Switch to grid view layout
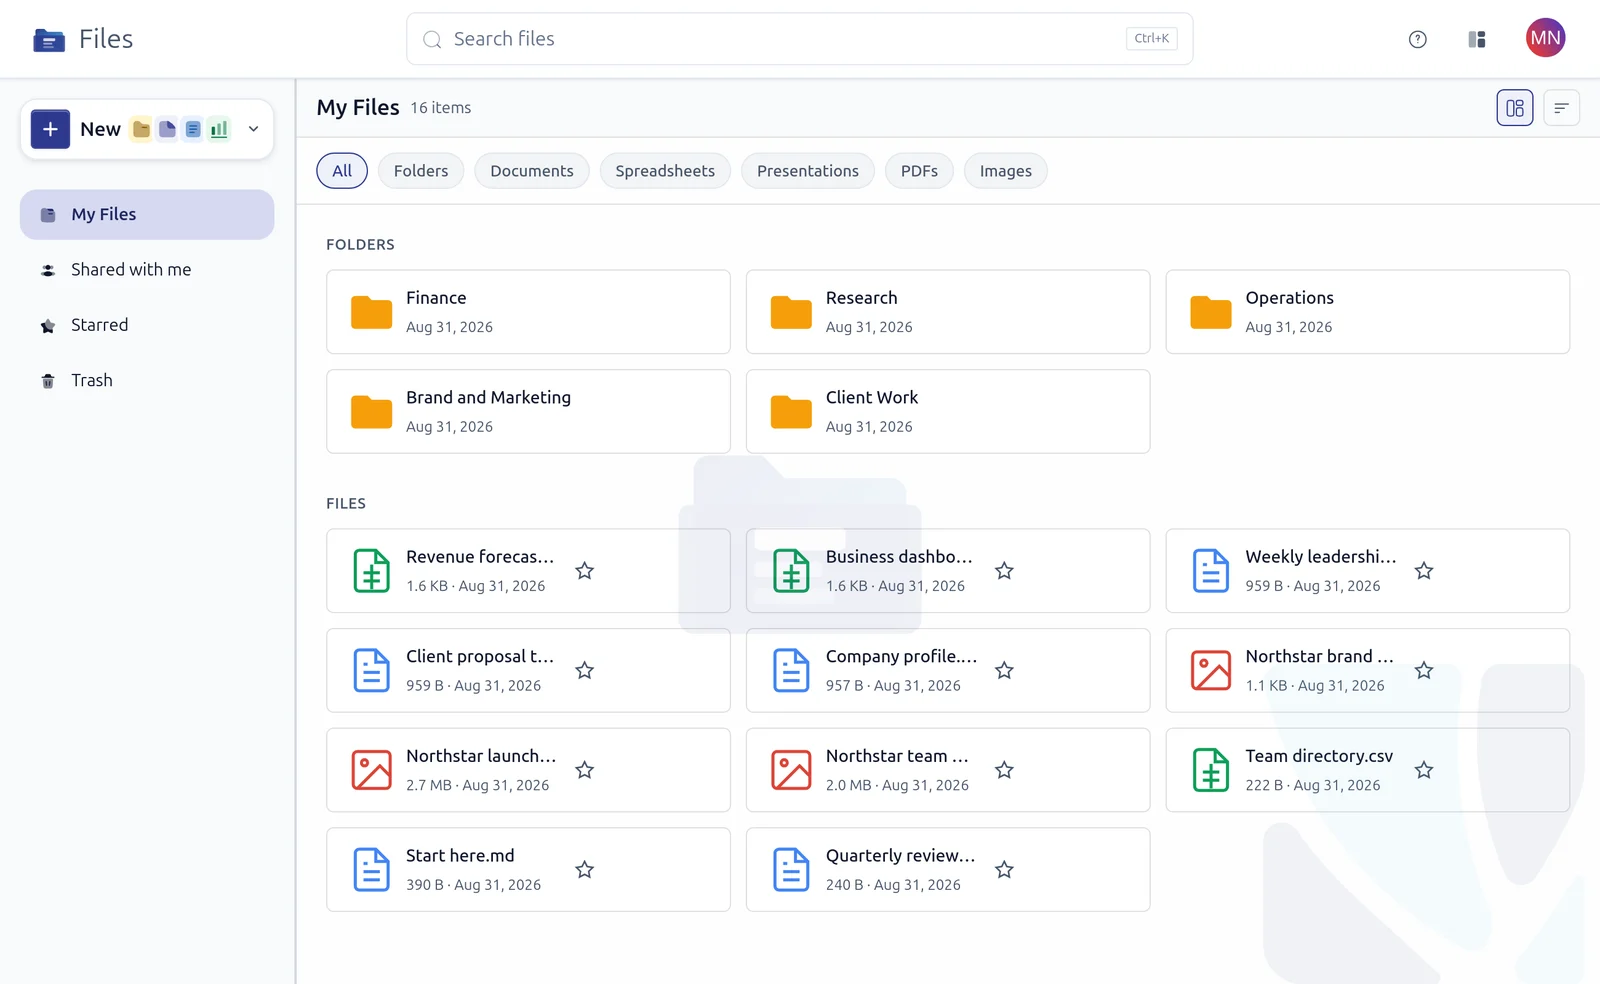The width and height of the screenshot is (1600, 984). point(1514,108)
